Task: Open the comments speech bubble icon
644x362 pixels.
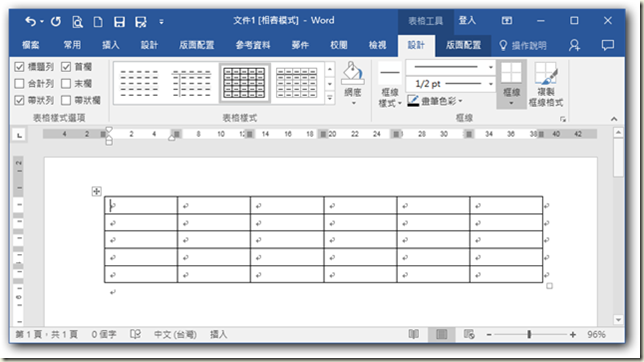Action: [607, 45]
